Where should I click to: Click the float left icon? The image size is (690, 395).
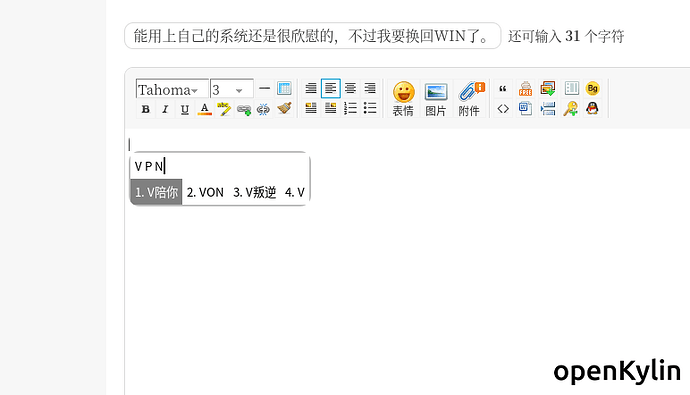coord(311,108)
